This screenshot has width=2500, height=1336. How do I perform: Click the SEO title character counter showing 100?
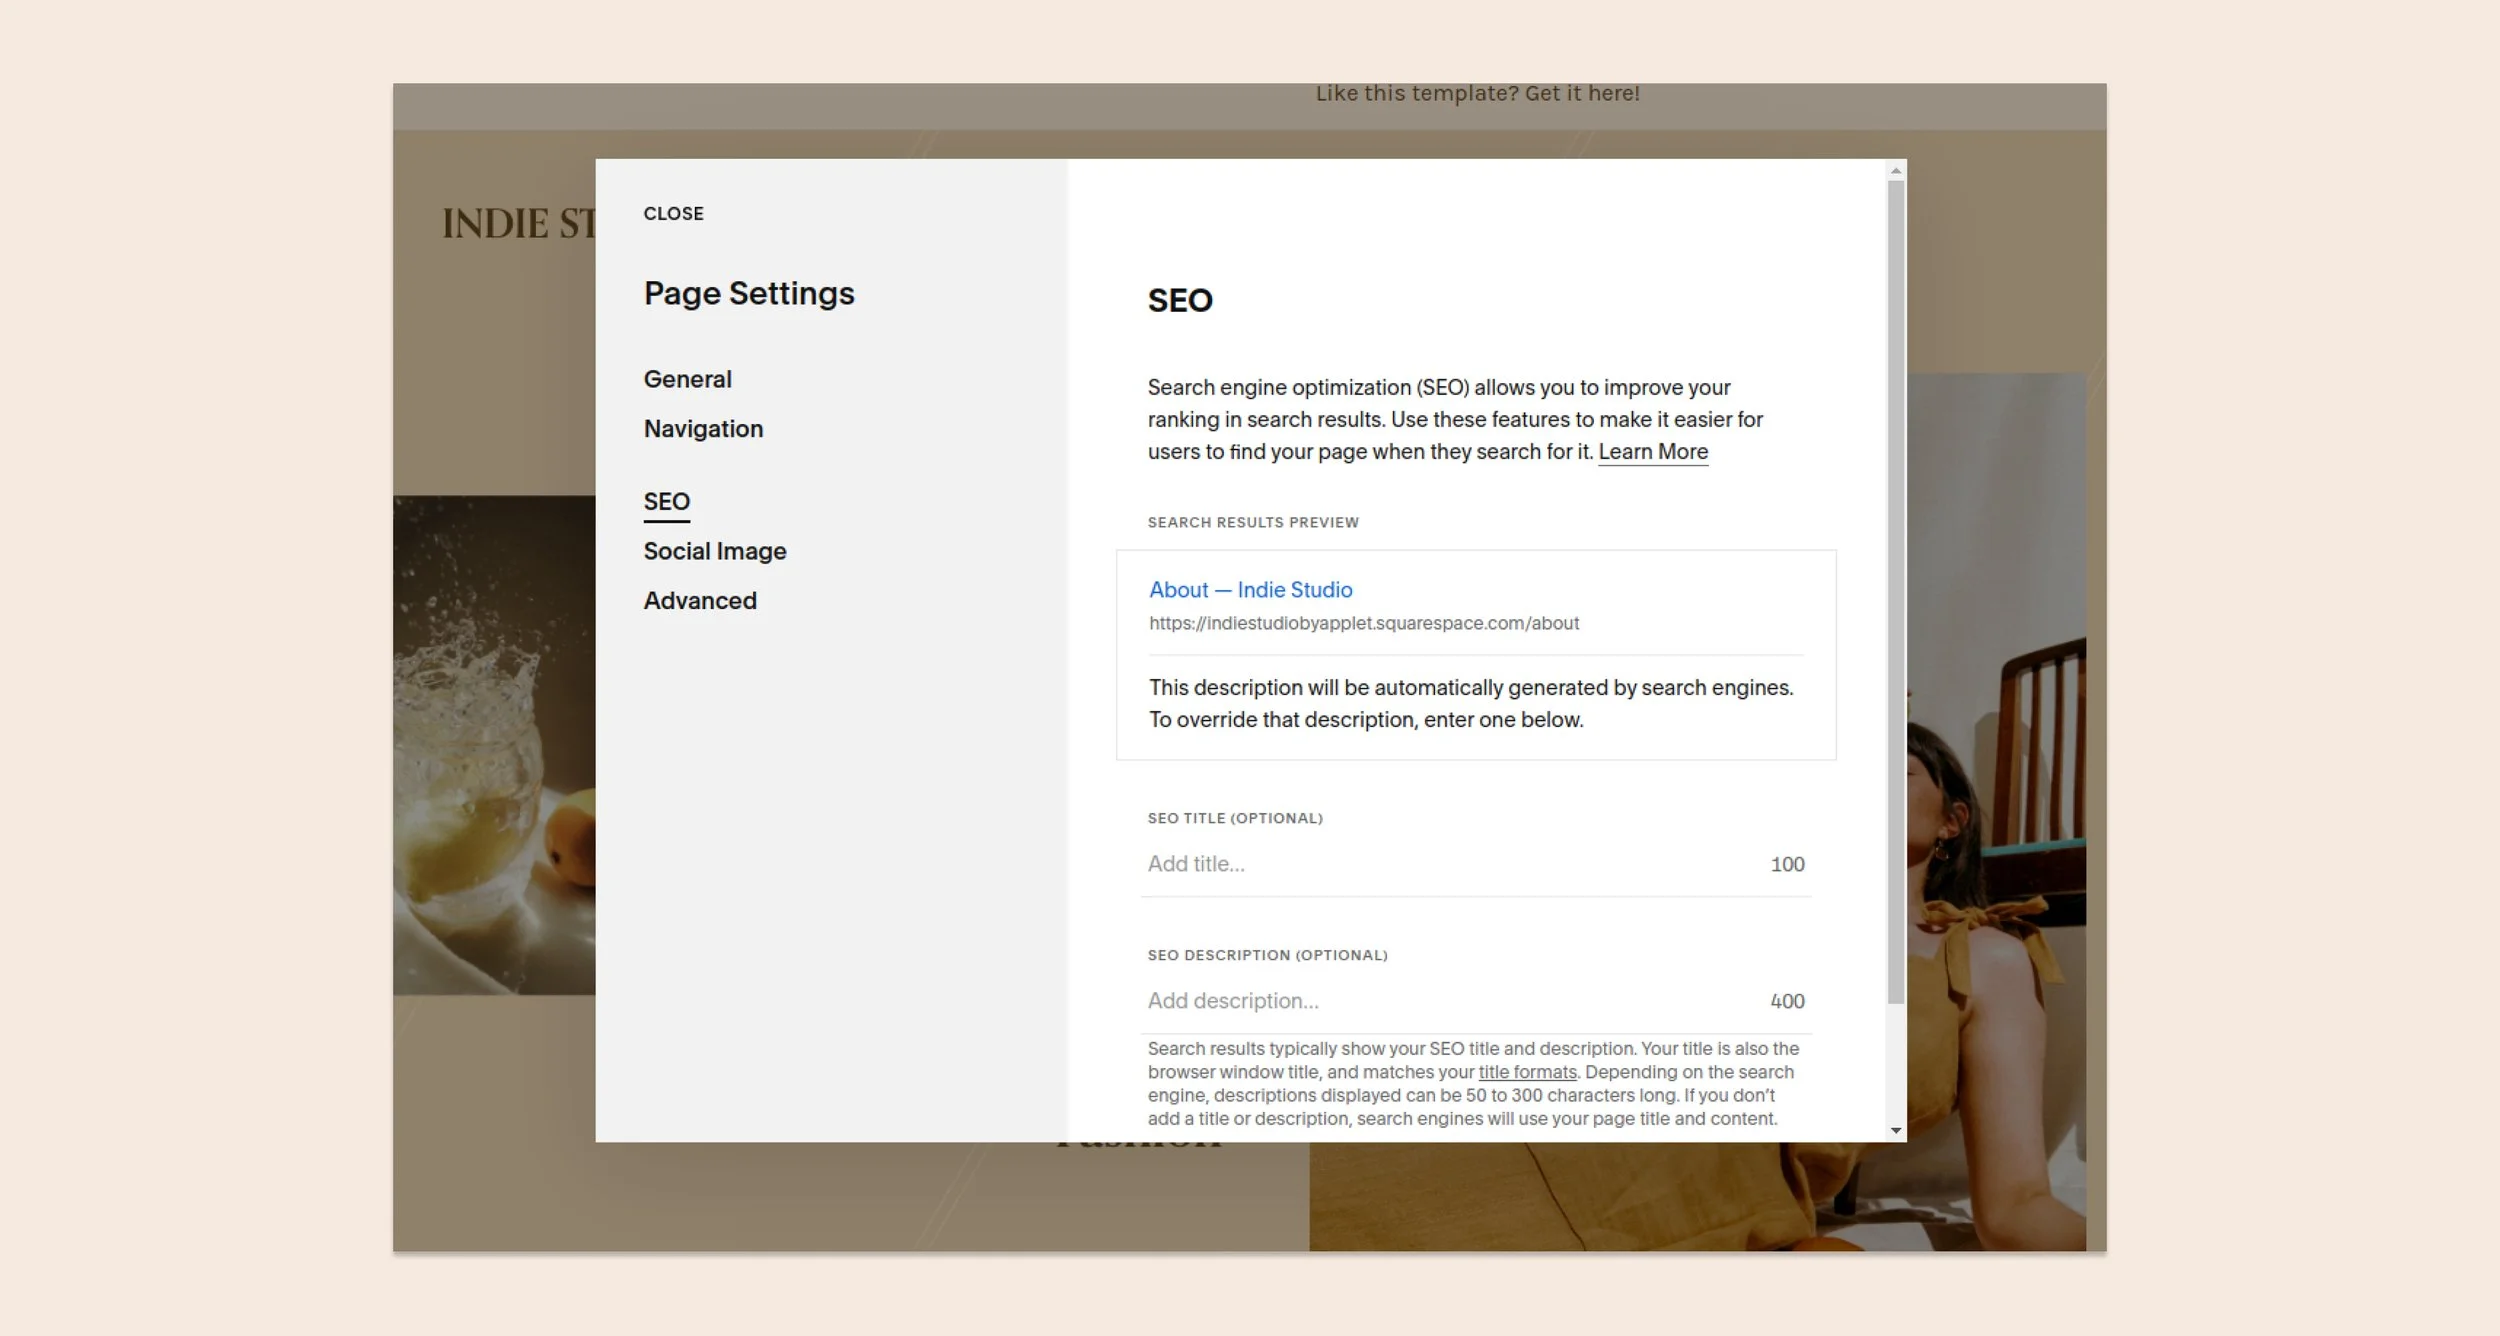click(x=1787, y=863)
